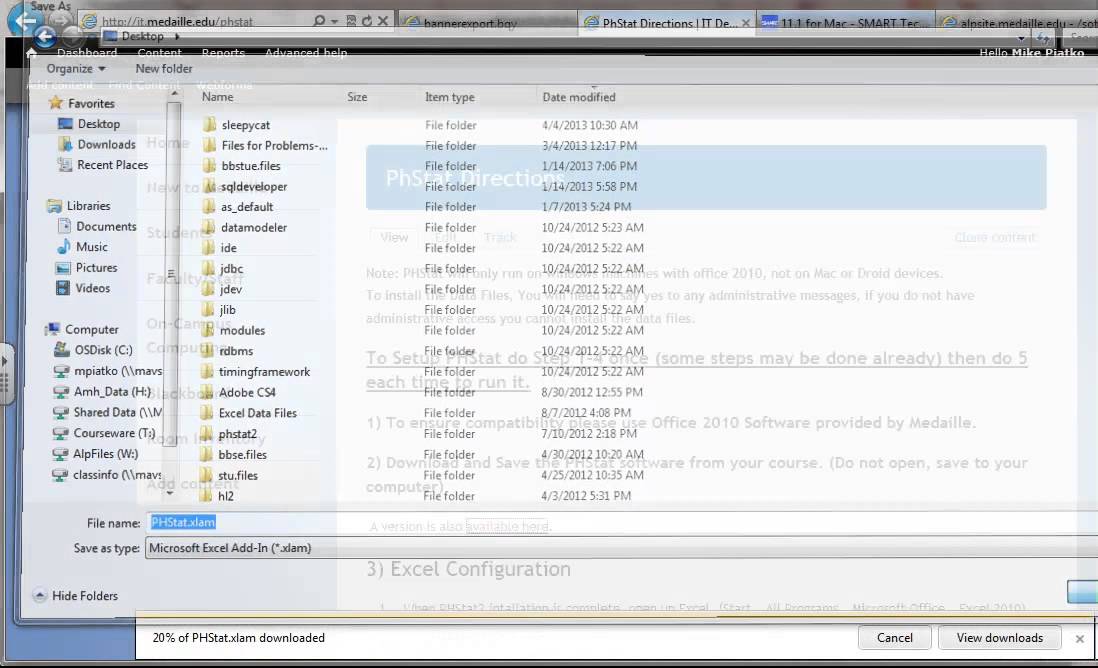Select the datamodeler folder icon
The width and height of the screenshot is (1098, 668).
[209, 227]
